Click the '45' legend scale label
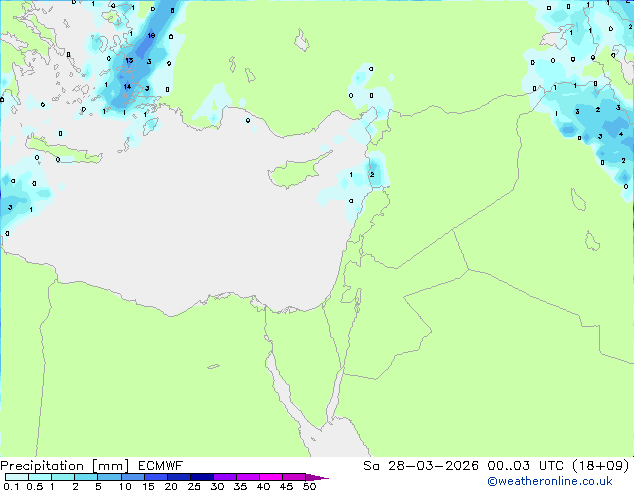The height and width of the screenshot is (490, 634). point(286,486)
